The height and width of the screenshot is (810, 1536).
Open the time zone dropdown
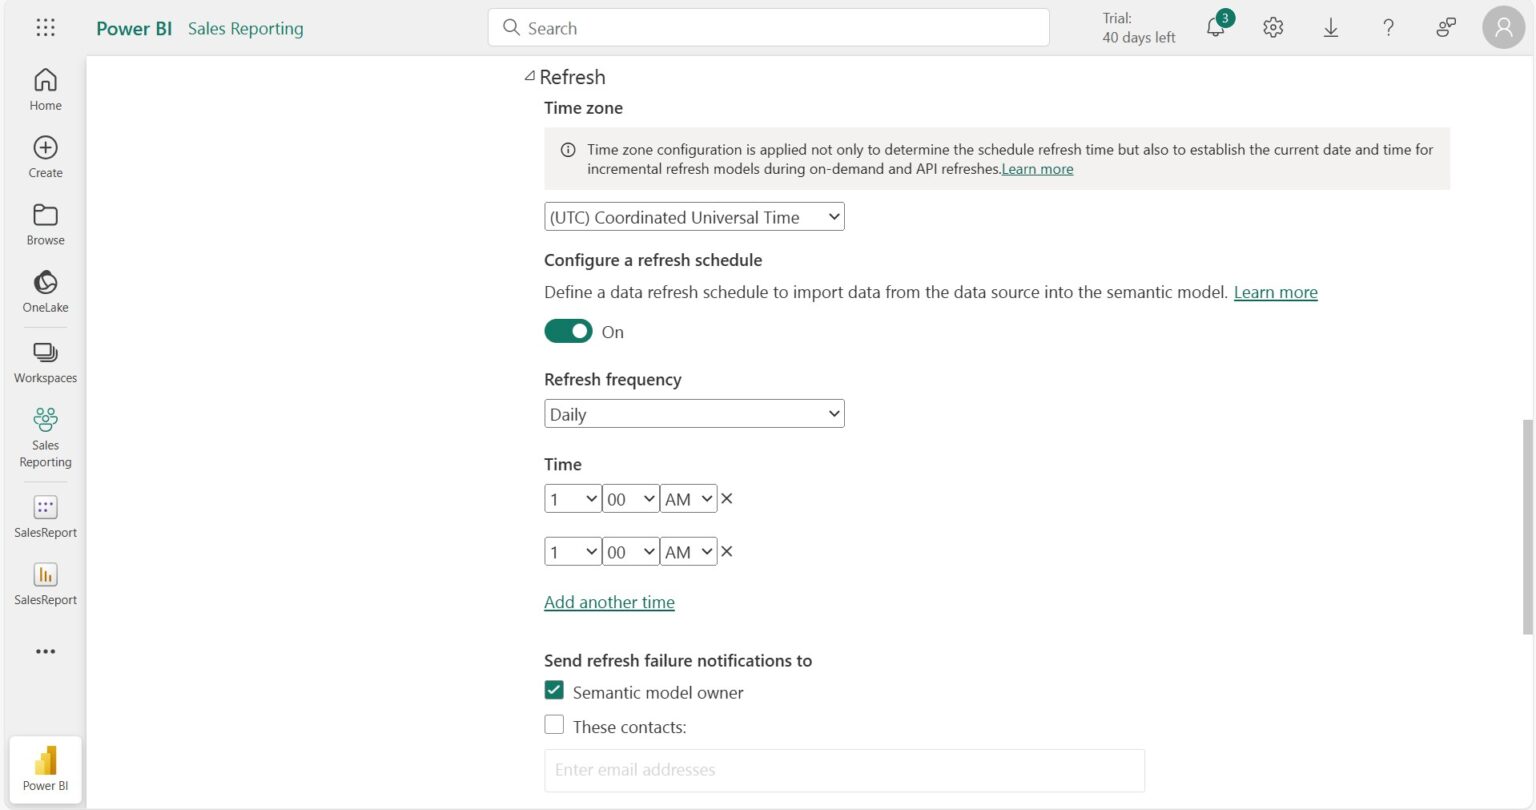(693, 216)
